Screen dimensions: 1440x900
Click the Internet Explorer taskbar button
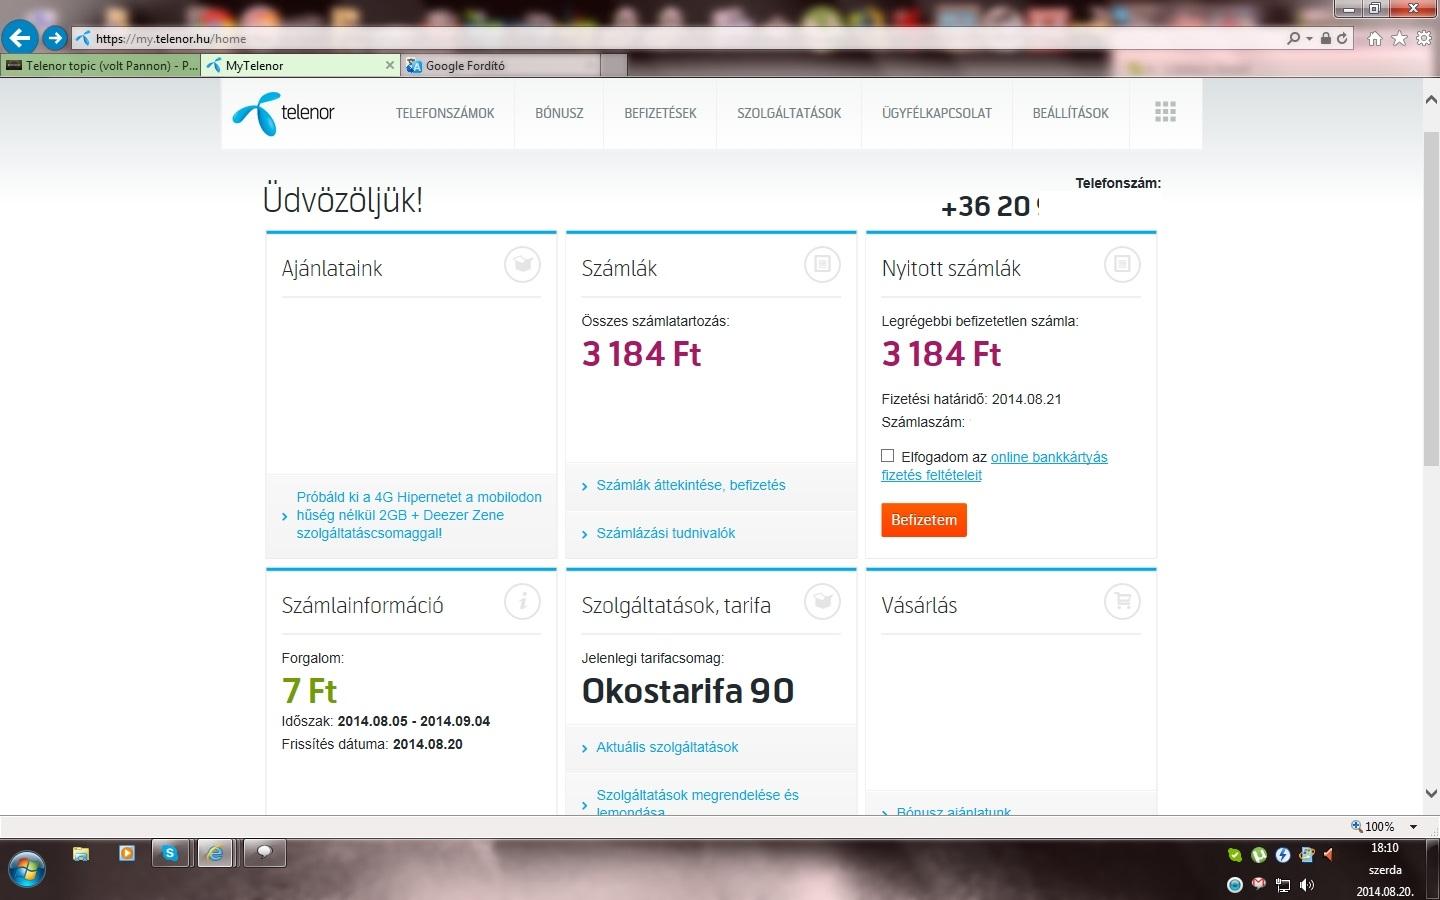coord(215,853)
